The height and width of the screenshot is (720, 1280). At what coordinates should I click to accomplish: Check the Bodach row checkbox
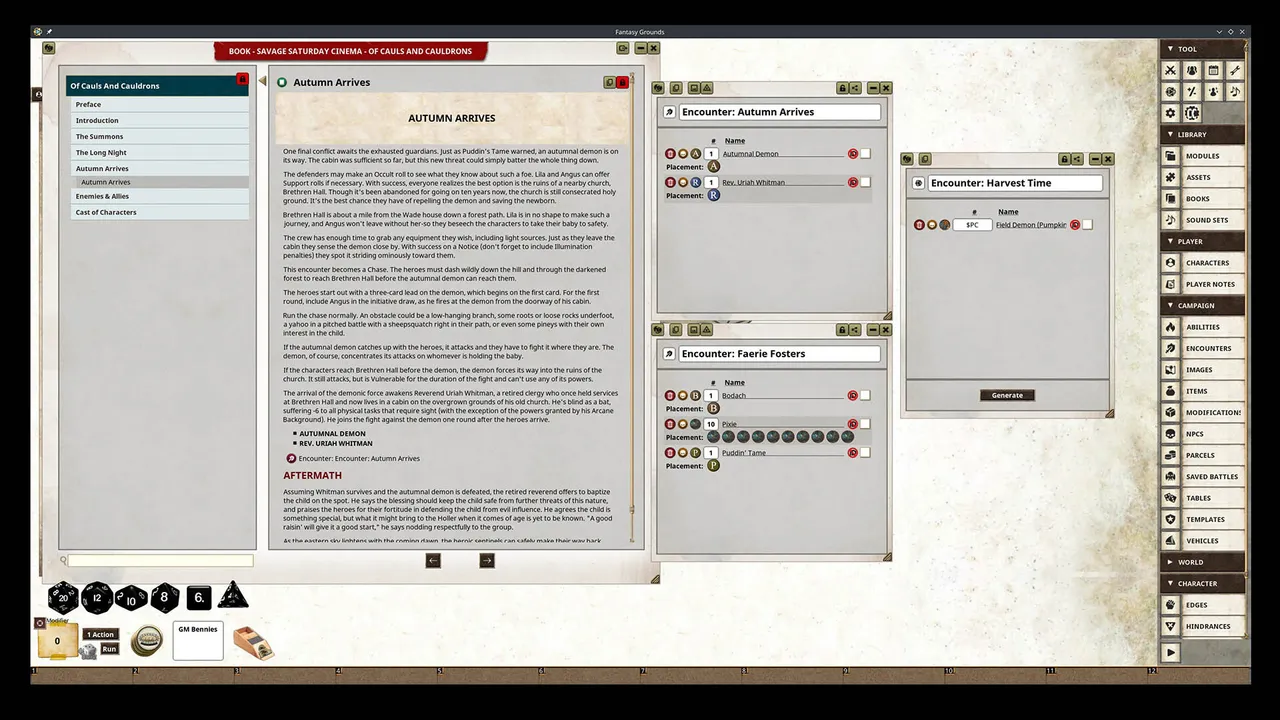click(x=865, y=396)
